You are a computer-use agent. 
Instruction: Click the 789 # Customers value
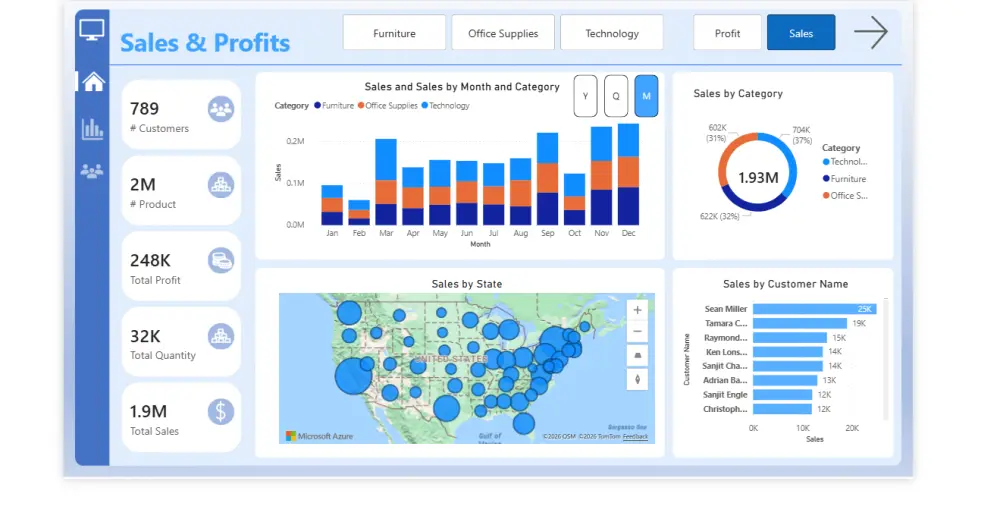[144, 109]
